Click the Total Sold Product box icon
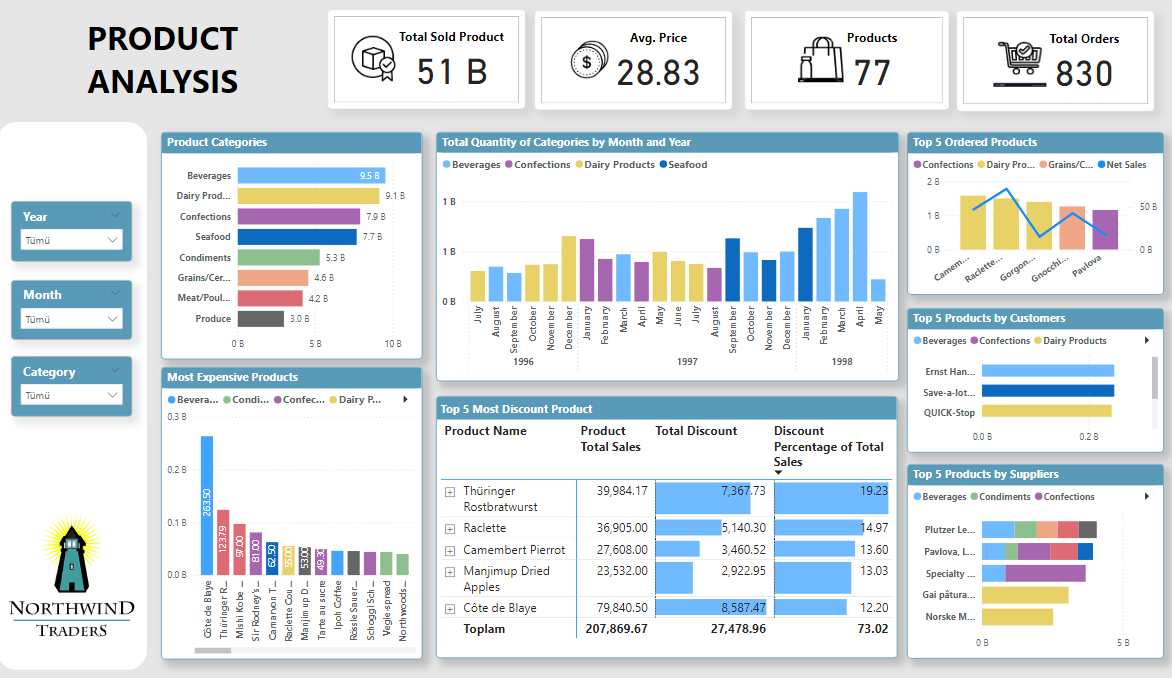Image resolution: width=1172 pixels, height=678 pixels. (373, 58)
